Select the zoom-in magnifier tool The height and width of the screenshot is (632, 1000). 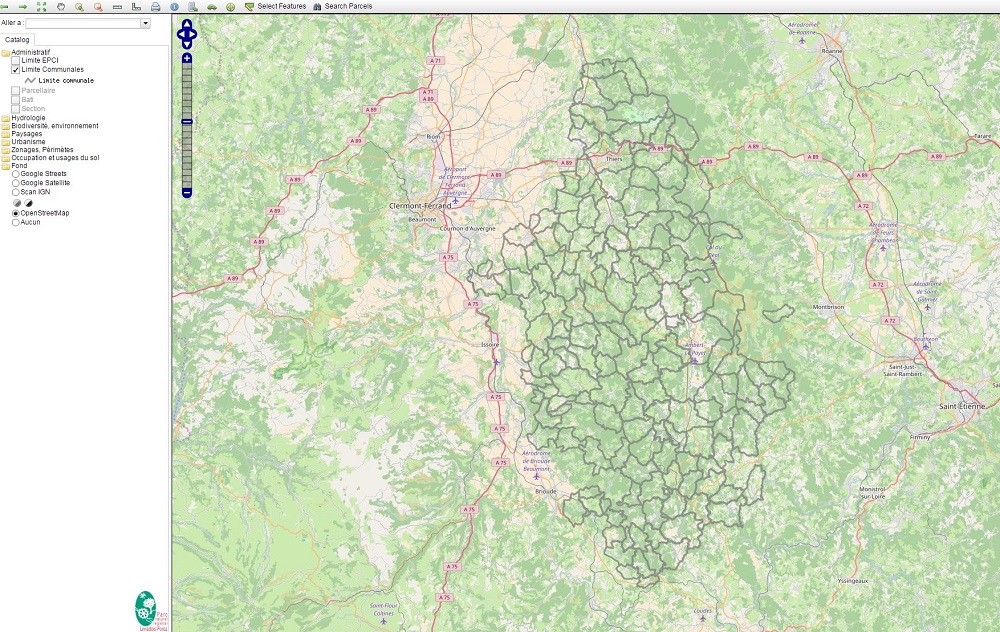80,6
